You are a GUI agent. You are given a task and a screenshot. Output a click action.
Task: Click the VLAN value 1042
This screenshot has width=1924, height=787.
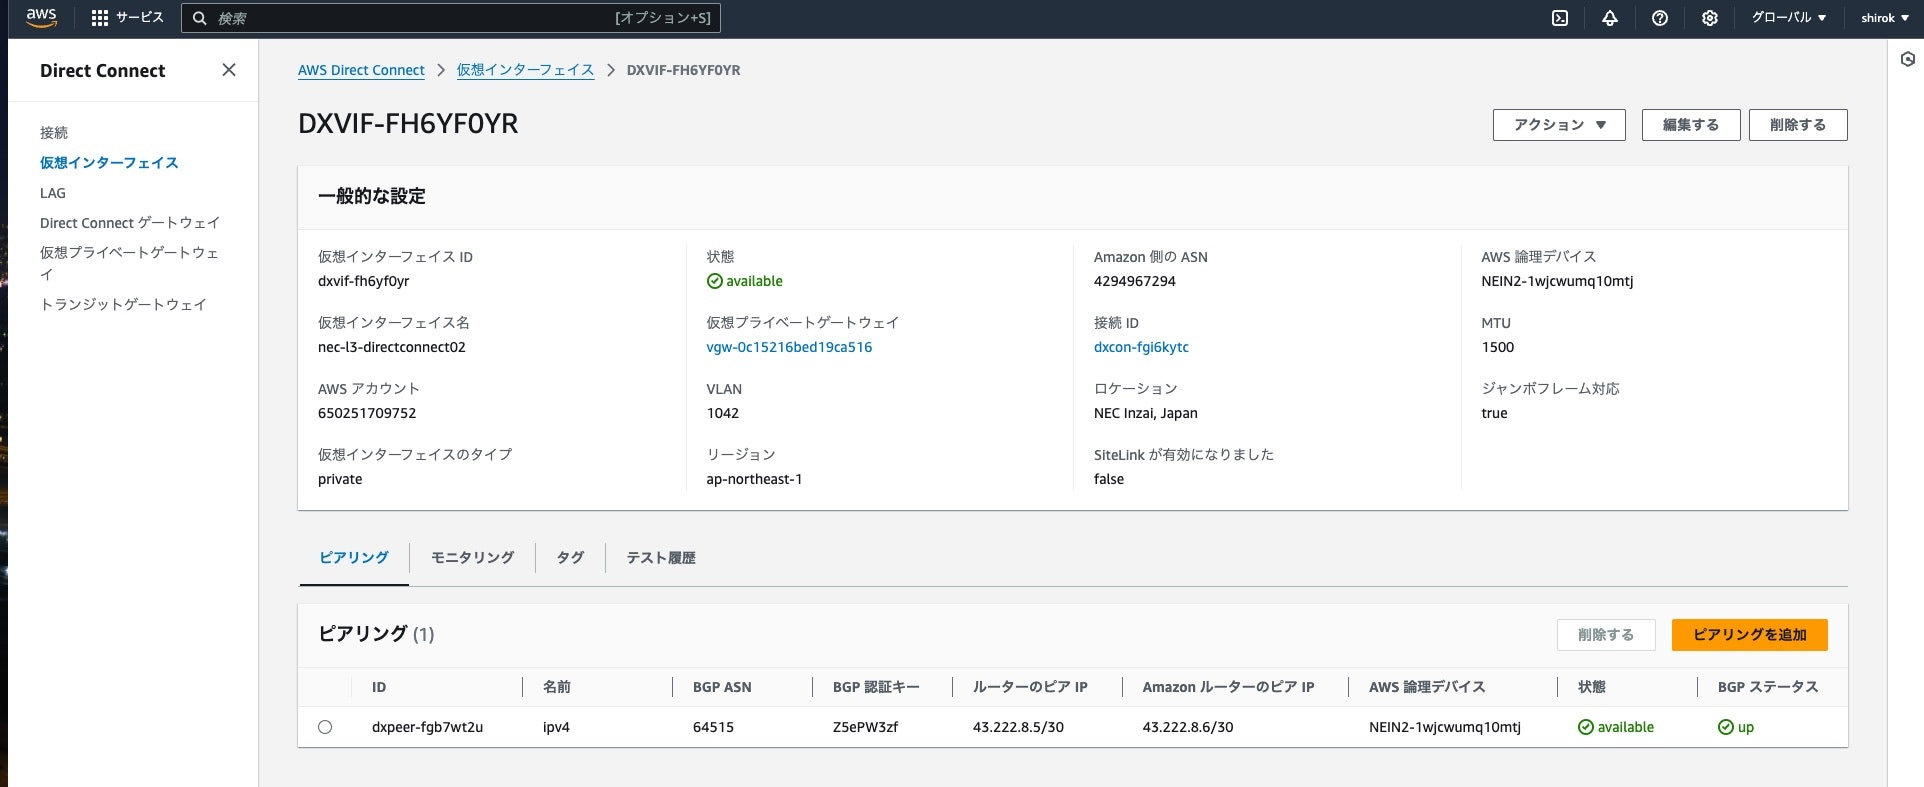click(x=723, y=413)
